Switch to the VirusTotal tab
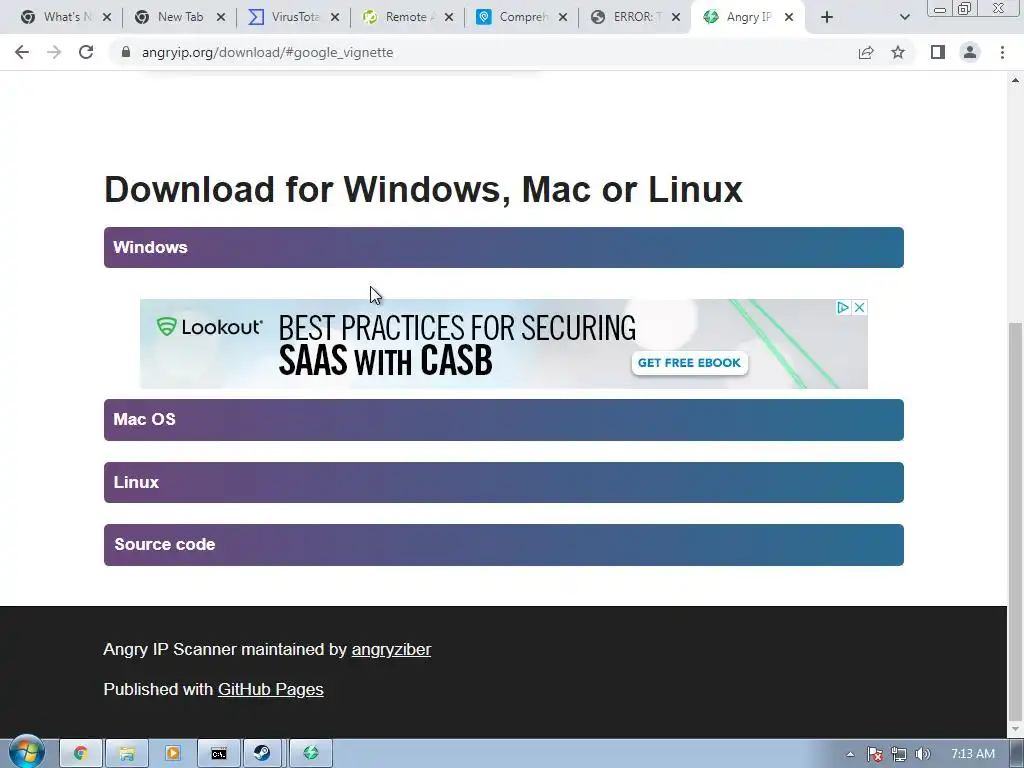 coord(291,17)
